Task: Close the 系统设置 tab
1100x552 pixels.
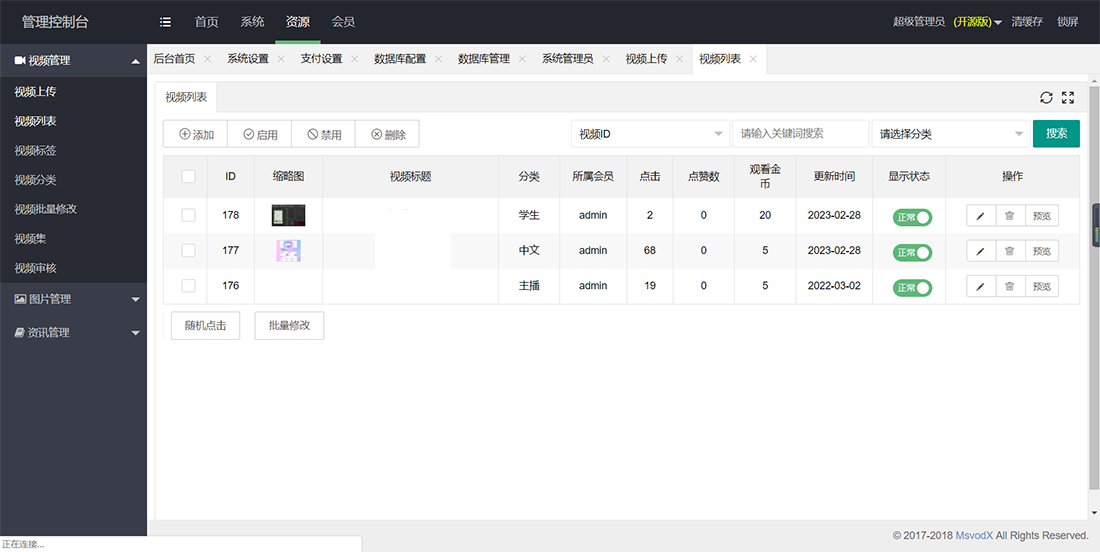Action: [281, 59]
